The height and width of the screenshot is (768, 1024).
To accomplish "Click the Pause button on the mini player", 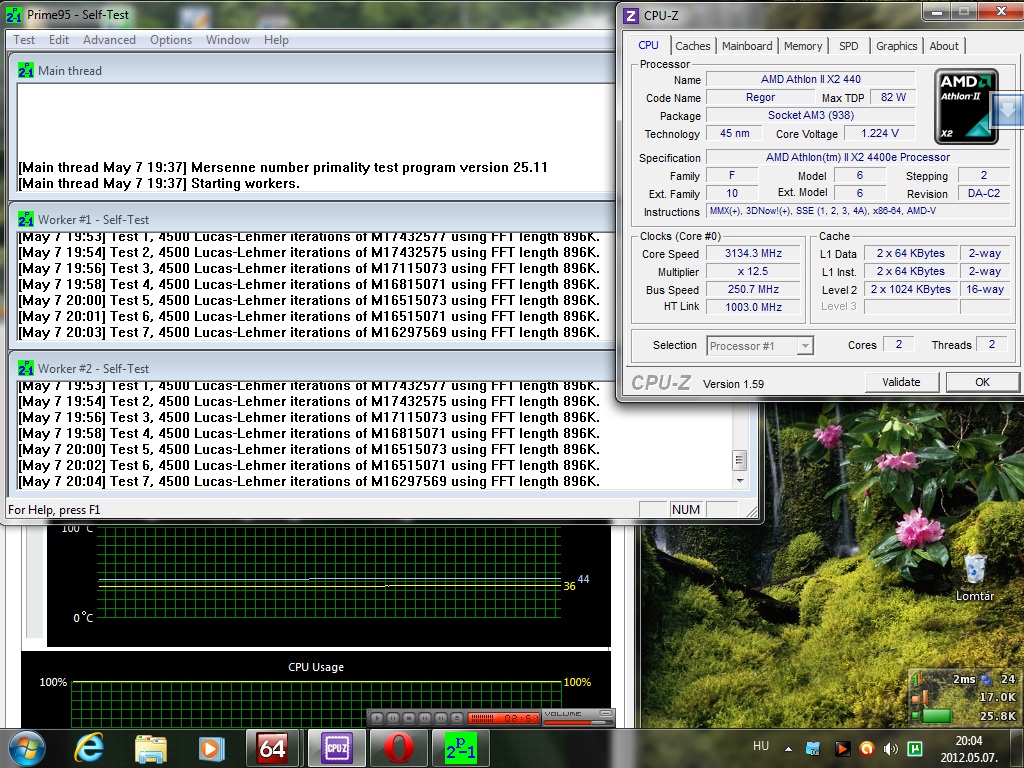I will (392, 718).
